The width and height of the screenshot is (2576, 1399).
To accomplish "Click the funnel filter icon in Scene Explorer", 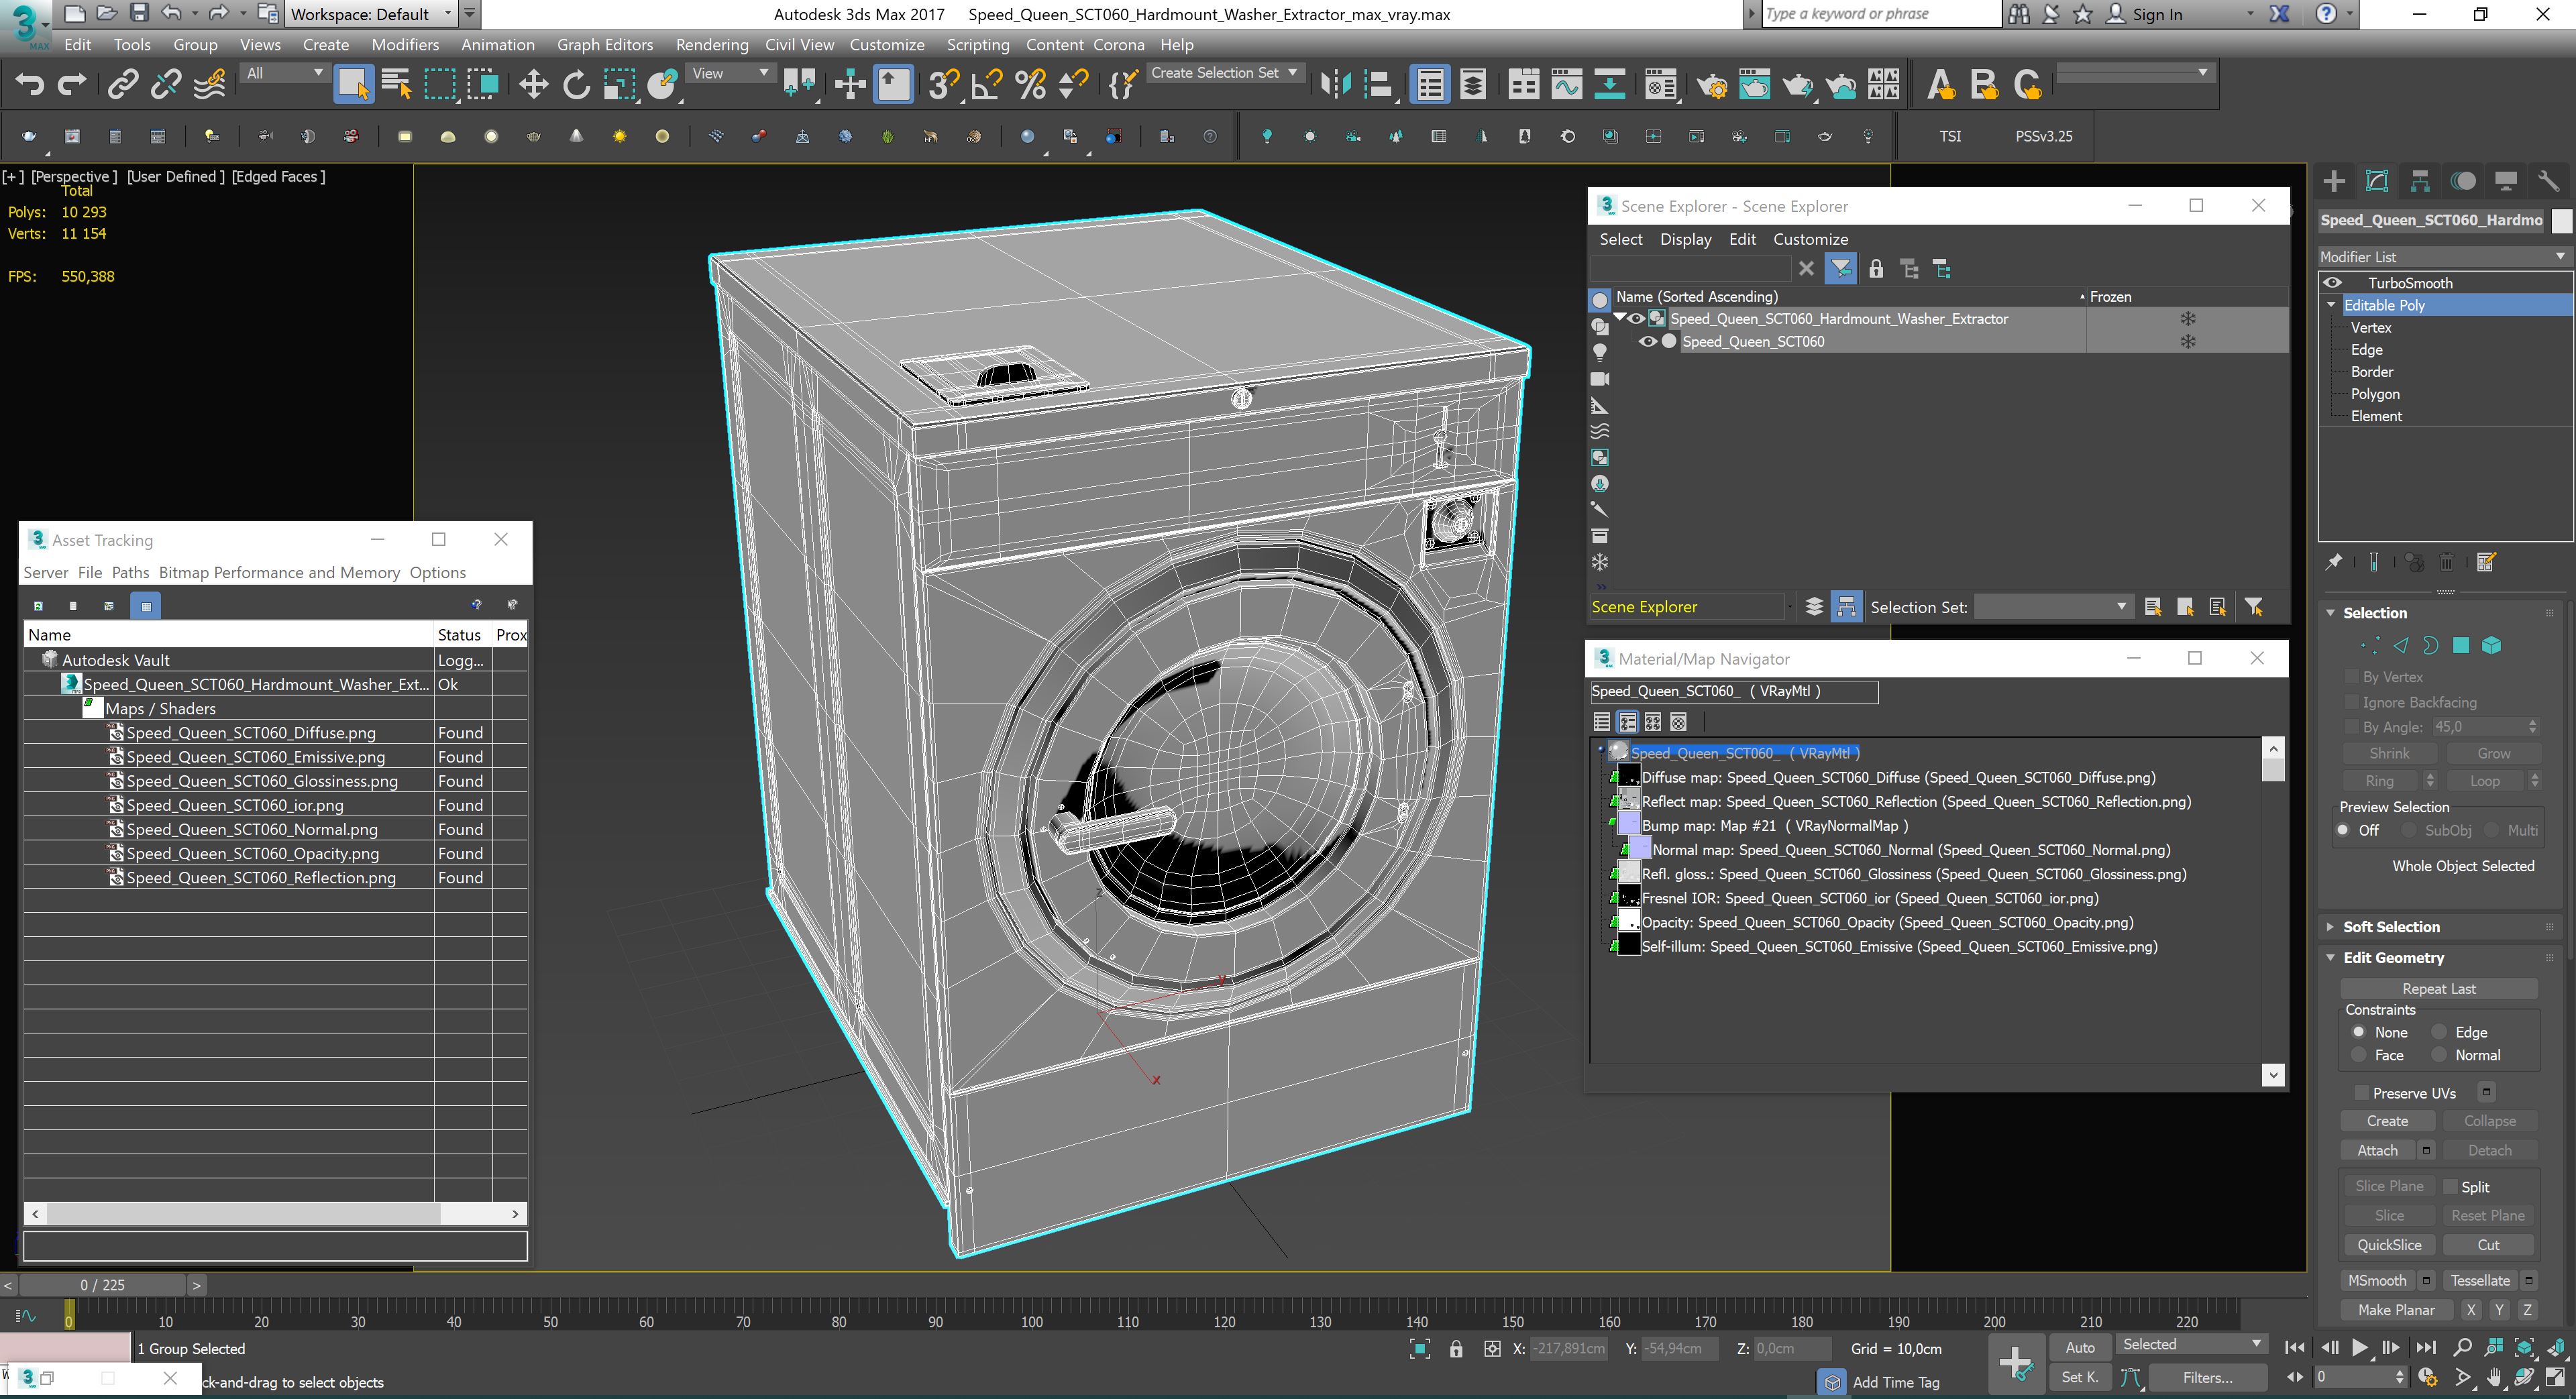I will point(1841,269).
